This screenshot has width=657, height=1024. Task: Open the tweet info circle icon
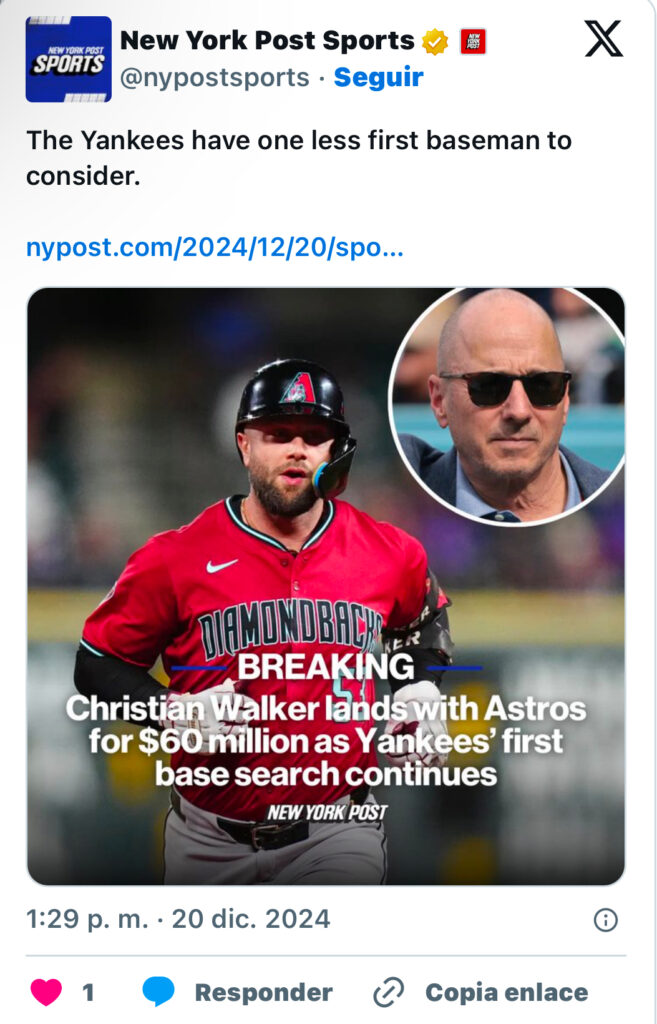[x=605, y=920]
